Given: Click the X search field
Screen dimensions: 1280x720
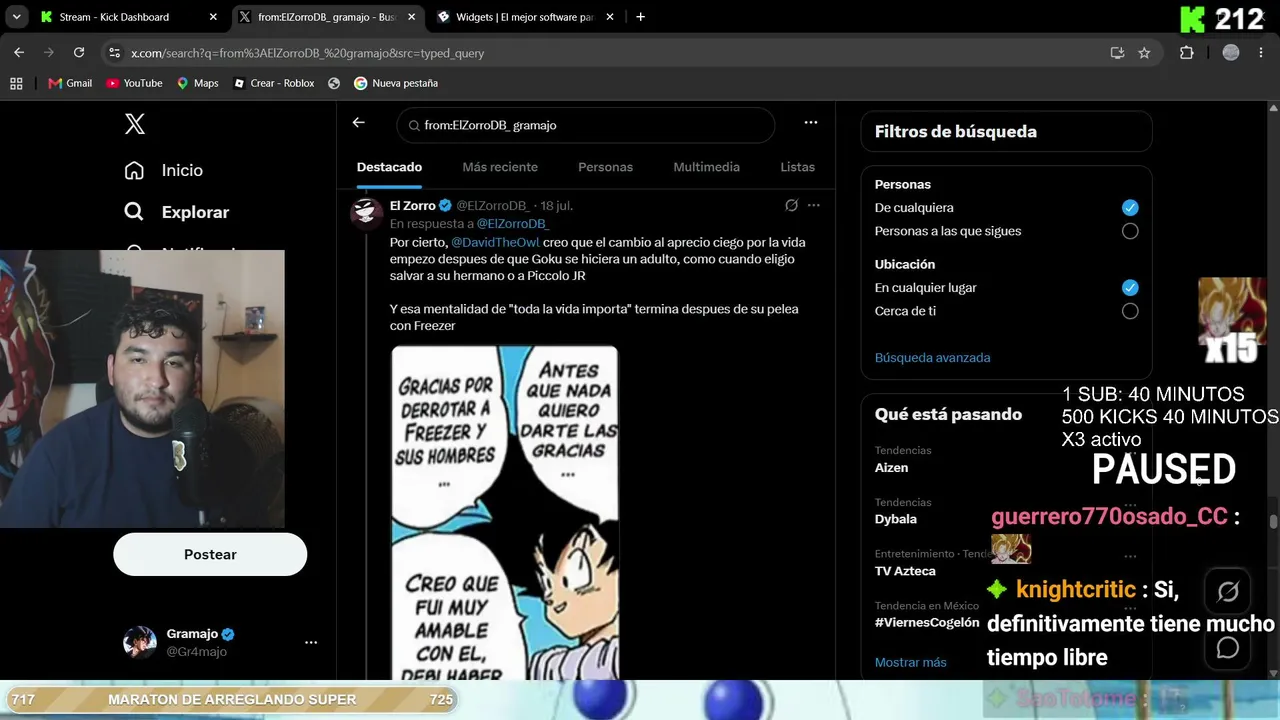Looking at the screenshot, I should pyautogui.click(x=586, y=125).
